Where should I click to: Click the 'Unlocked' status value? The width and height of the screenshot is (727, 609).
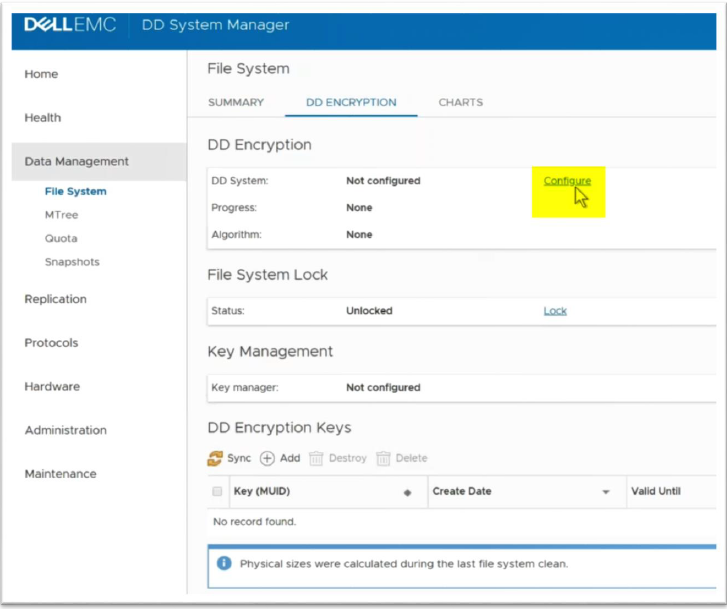pos(369,311)
